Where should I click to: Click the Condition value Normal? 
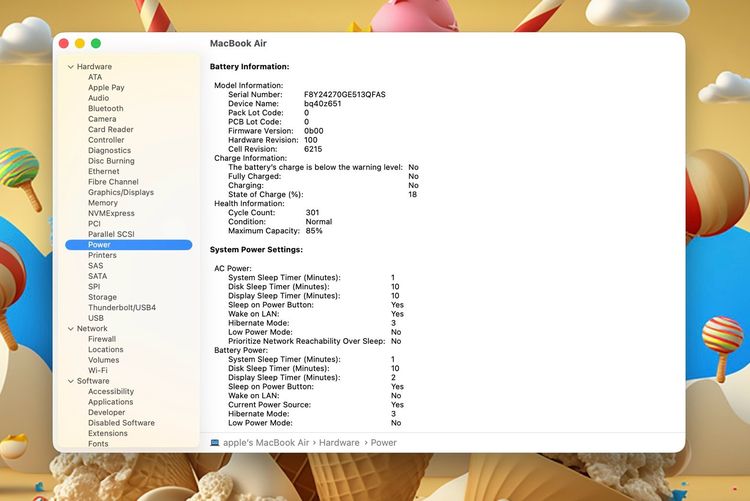tap(319, 222)
